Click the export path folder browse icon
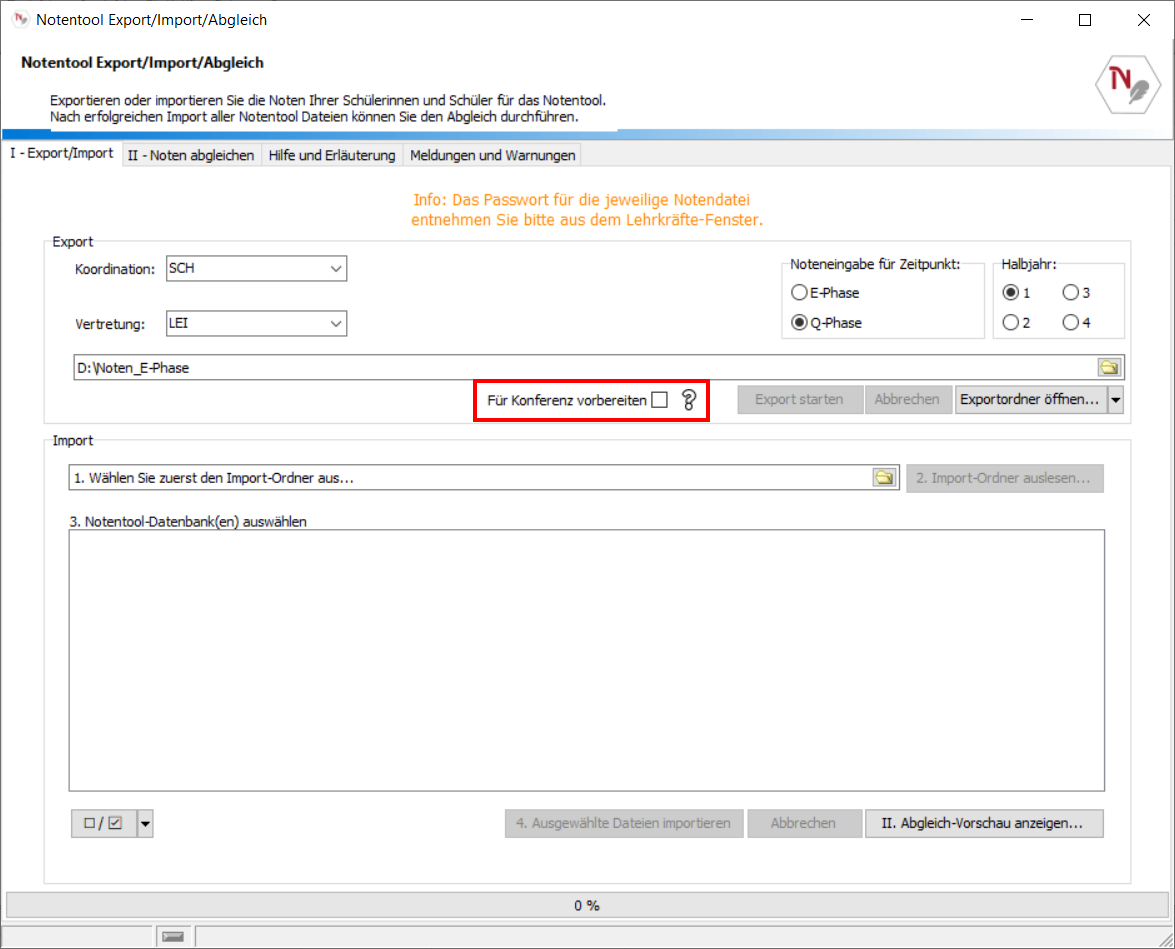Viewport: 1175px width, 949px height. tap(1109, 367)
